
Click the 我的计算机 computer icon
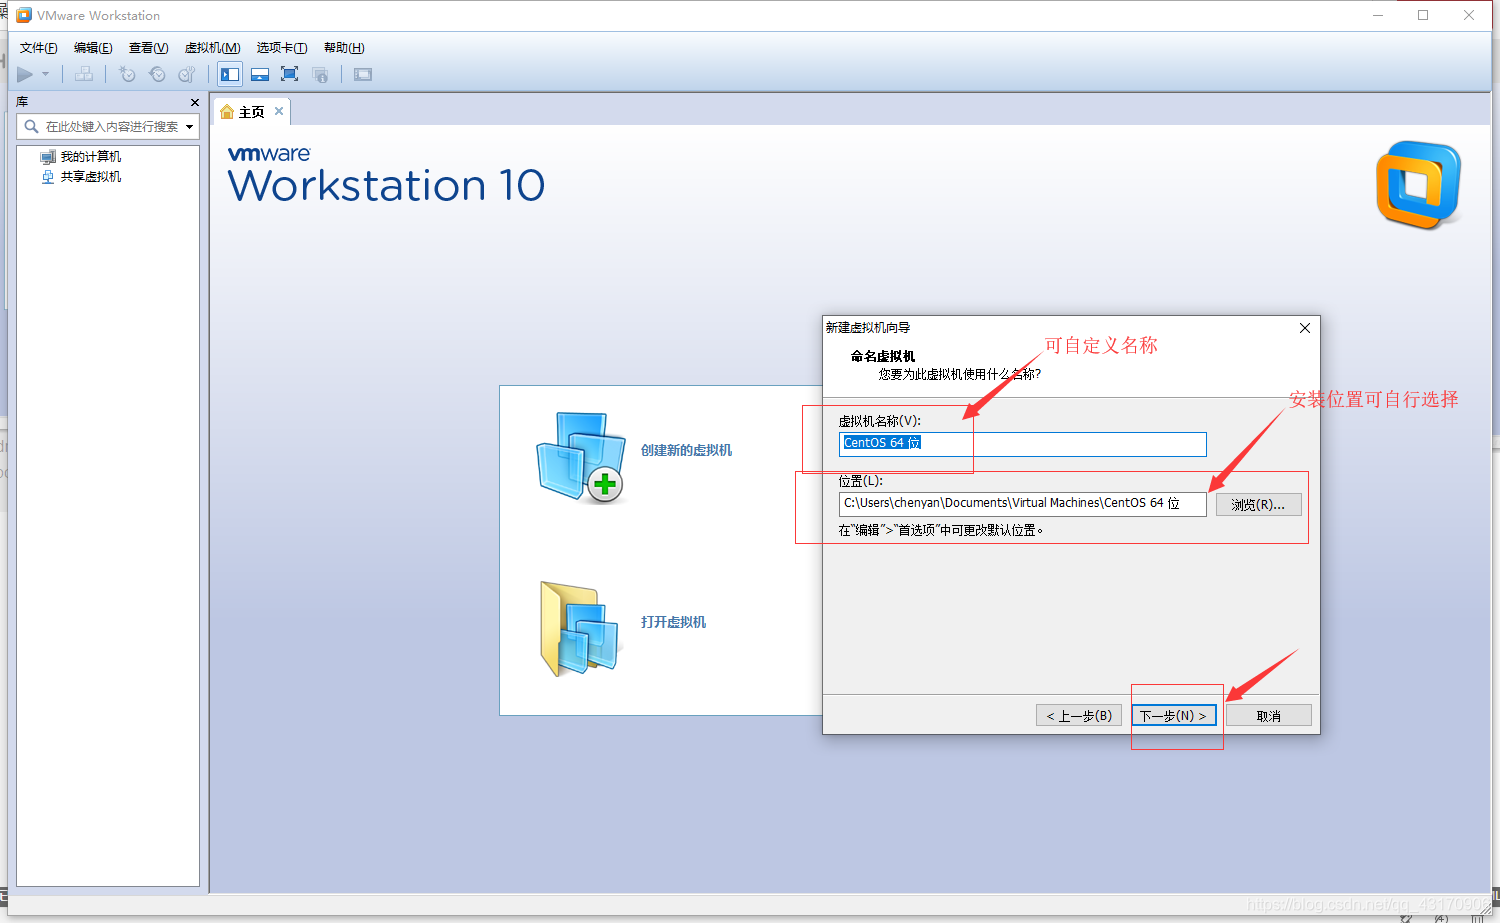click(x=48, y=157)
